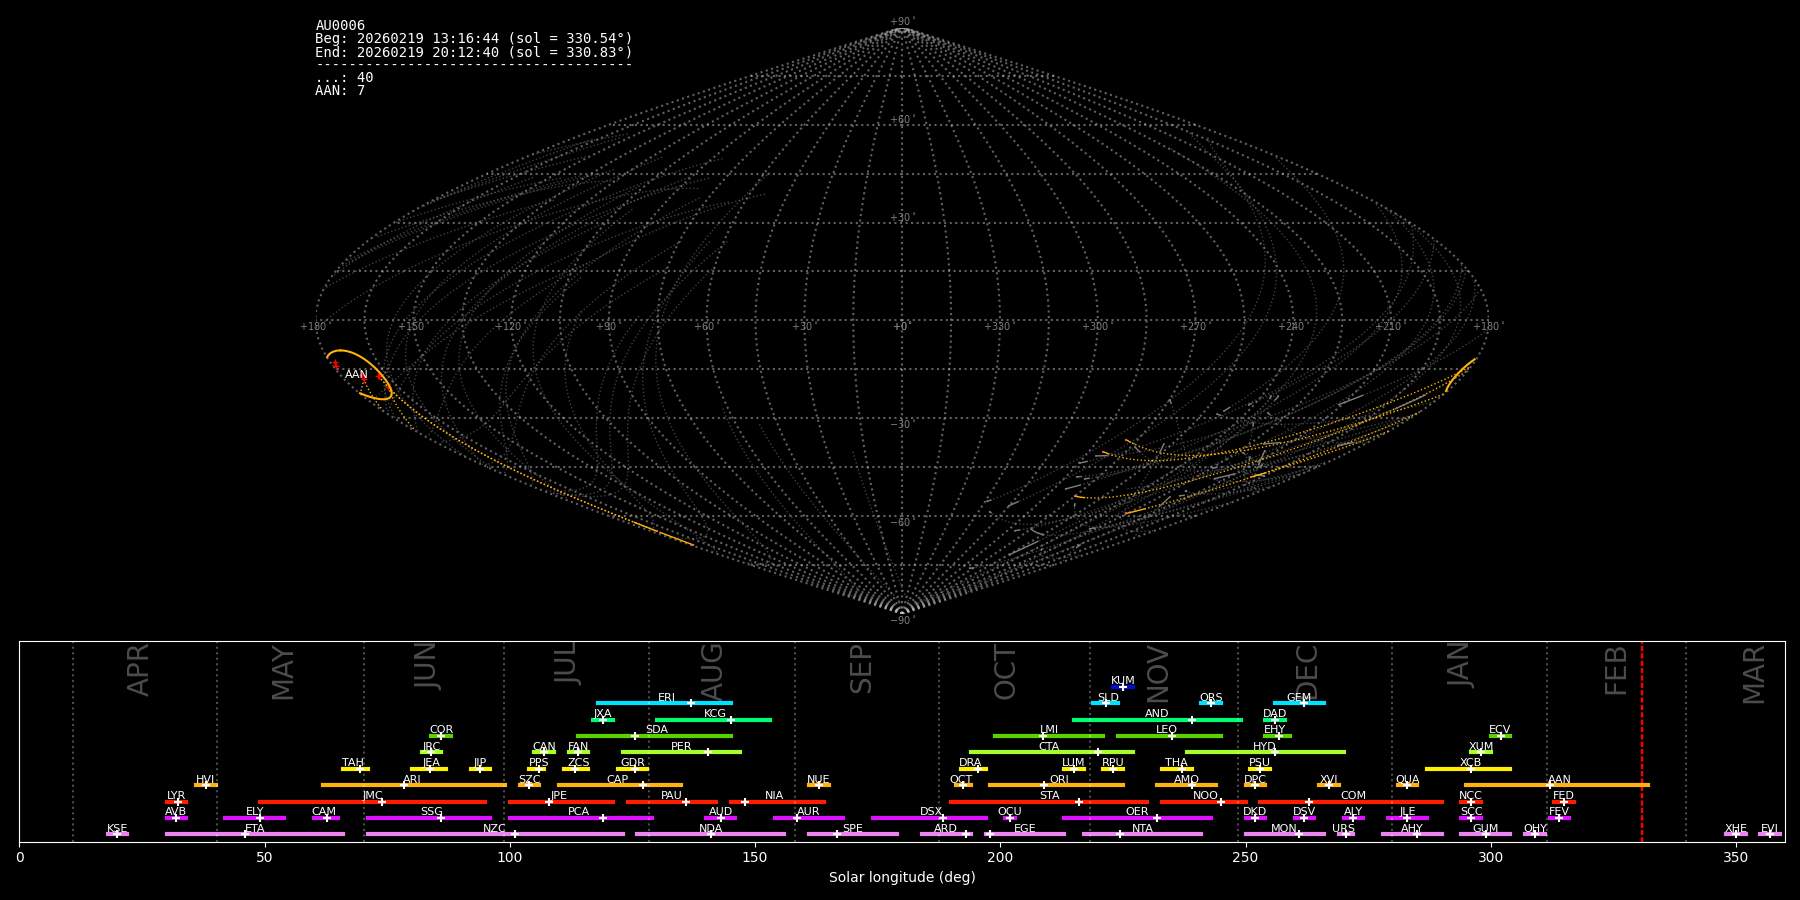Select the AND shower label
1800x900 pixels.
1157,714
